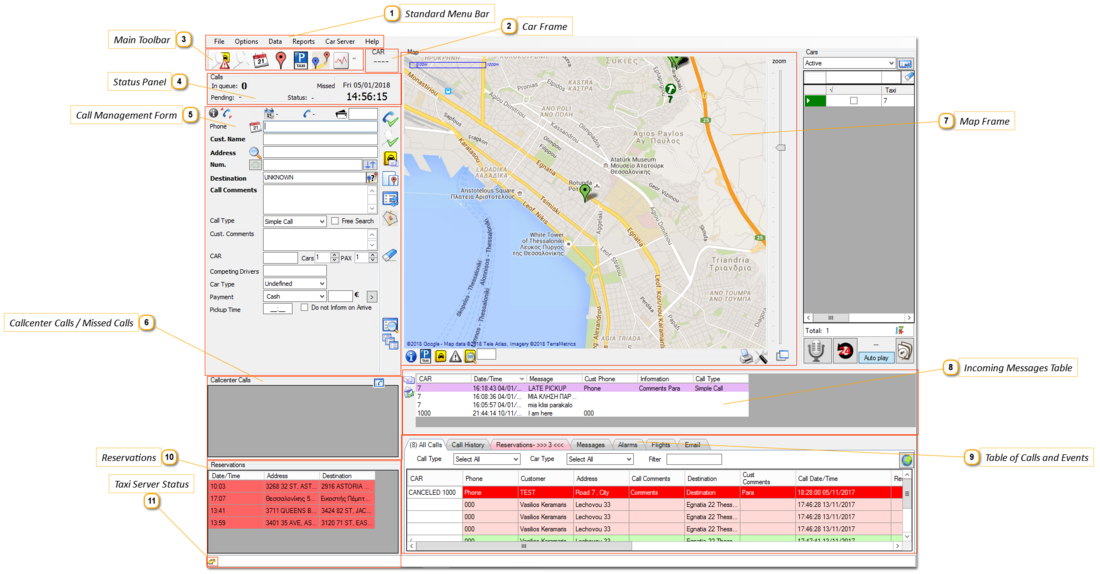The height and width of the screenshot is (574, 1100).
Task: Toggle the Free Search checkbox
Action: pos(335,221)
